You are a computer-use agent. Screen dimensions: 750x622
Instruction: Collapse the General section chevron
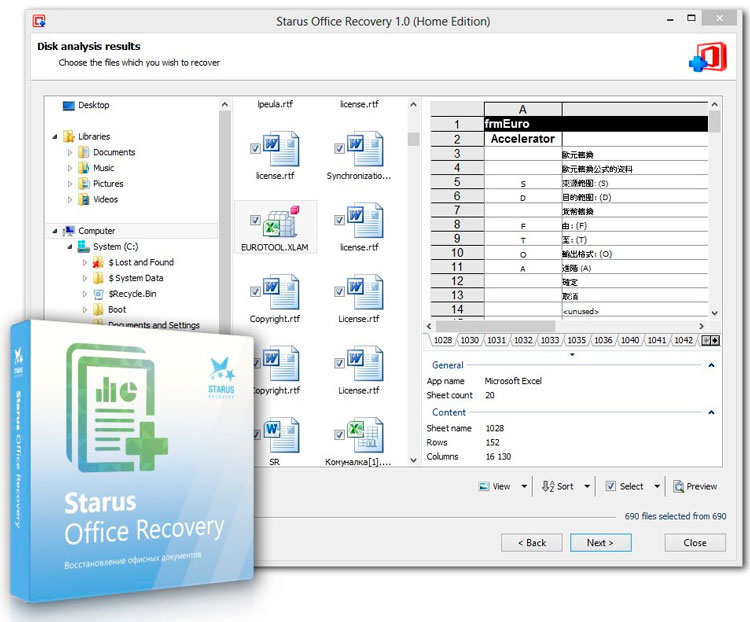[x=711, y=365]
